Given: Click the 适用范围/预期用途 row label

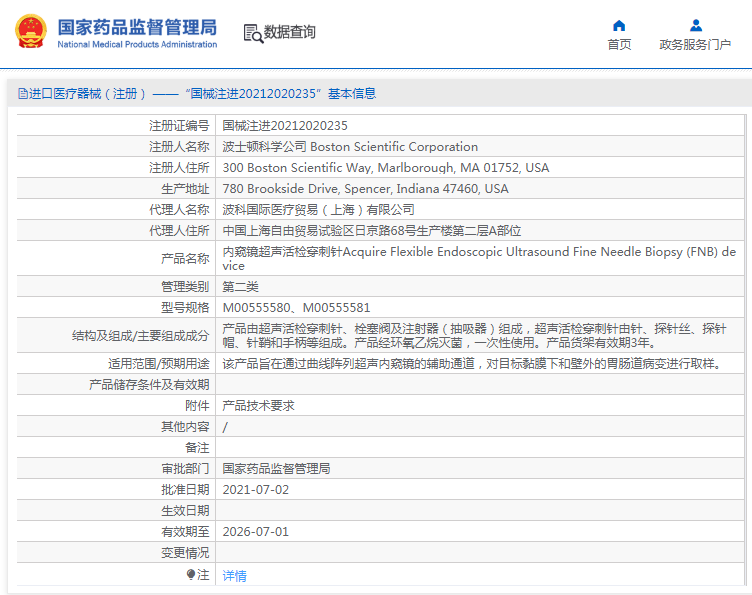Looking at the screenshot, I should point(159,364).
